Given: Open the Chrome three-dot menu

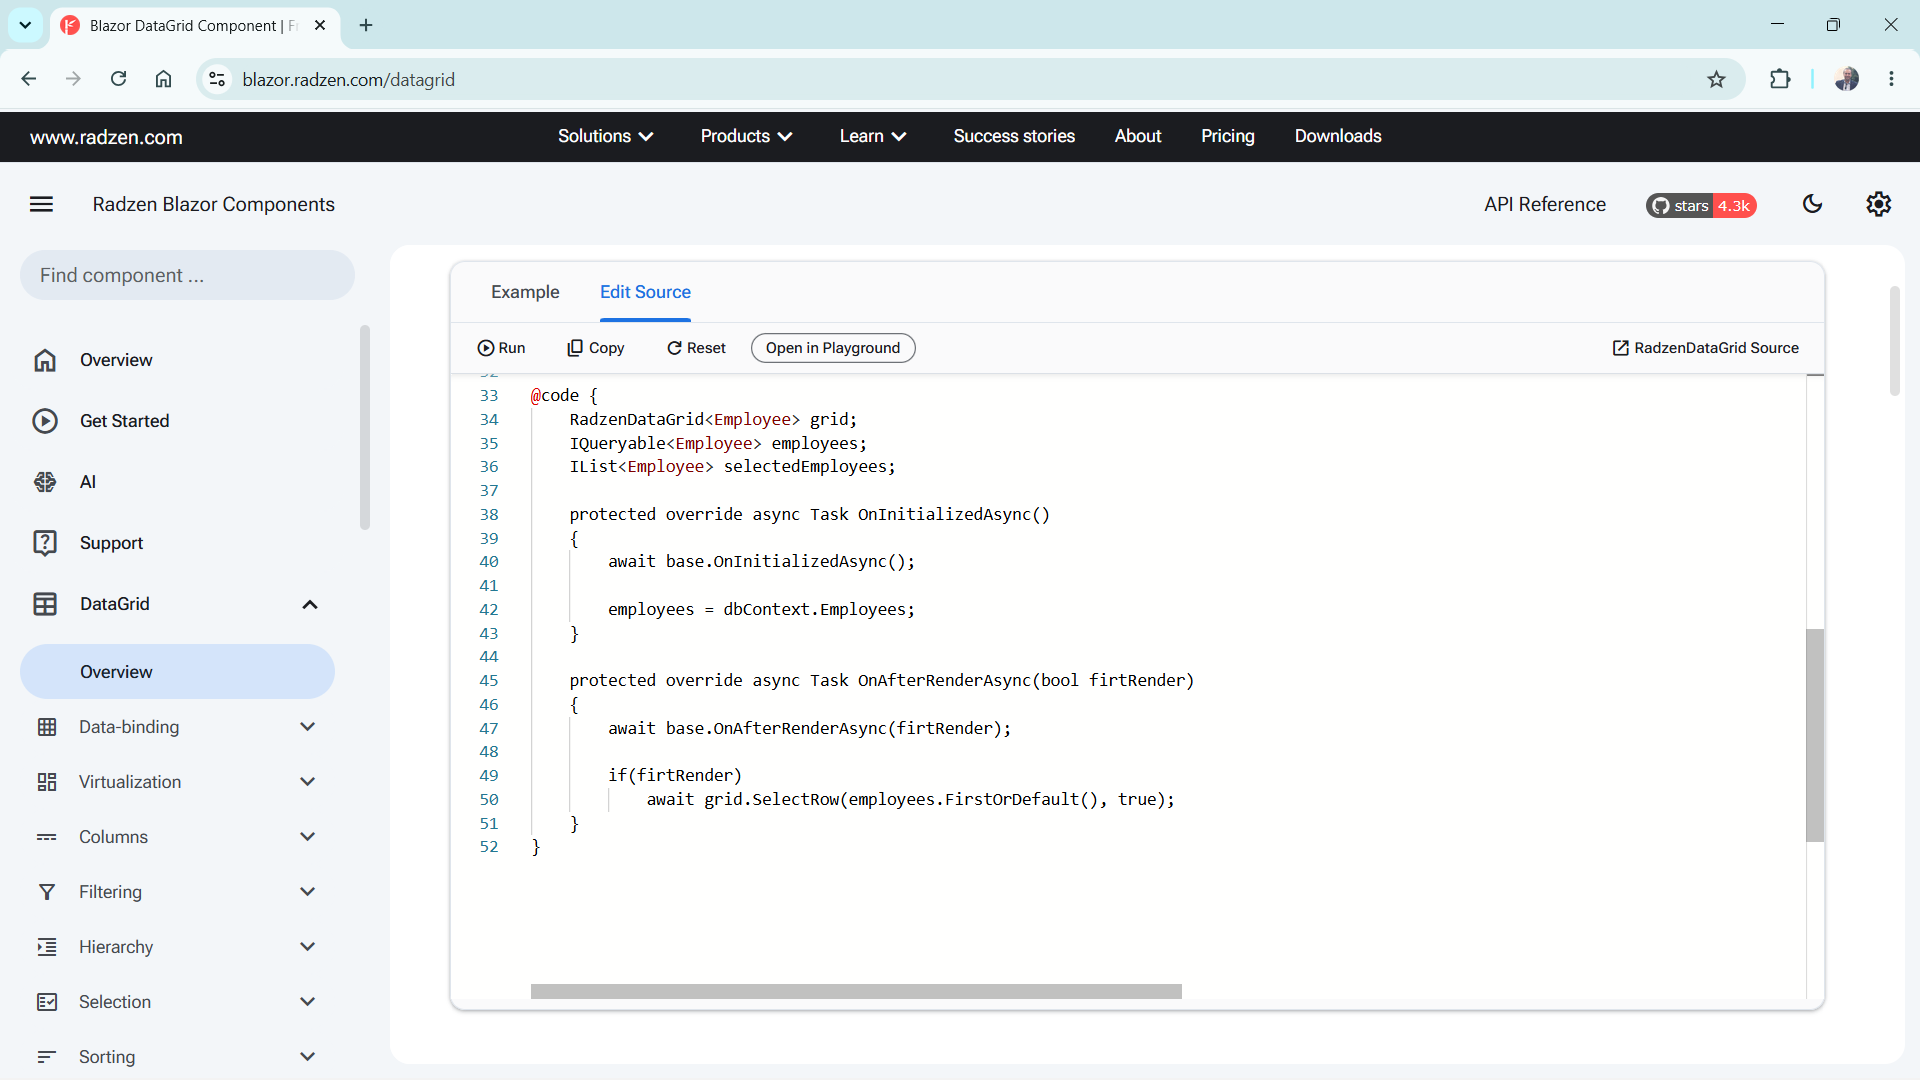Looking at the screenshot, I should point(1891,79).
